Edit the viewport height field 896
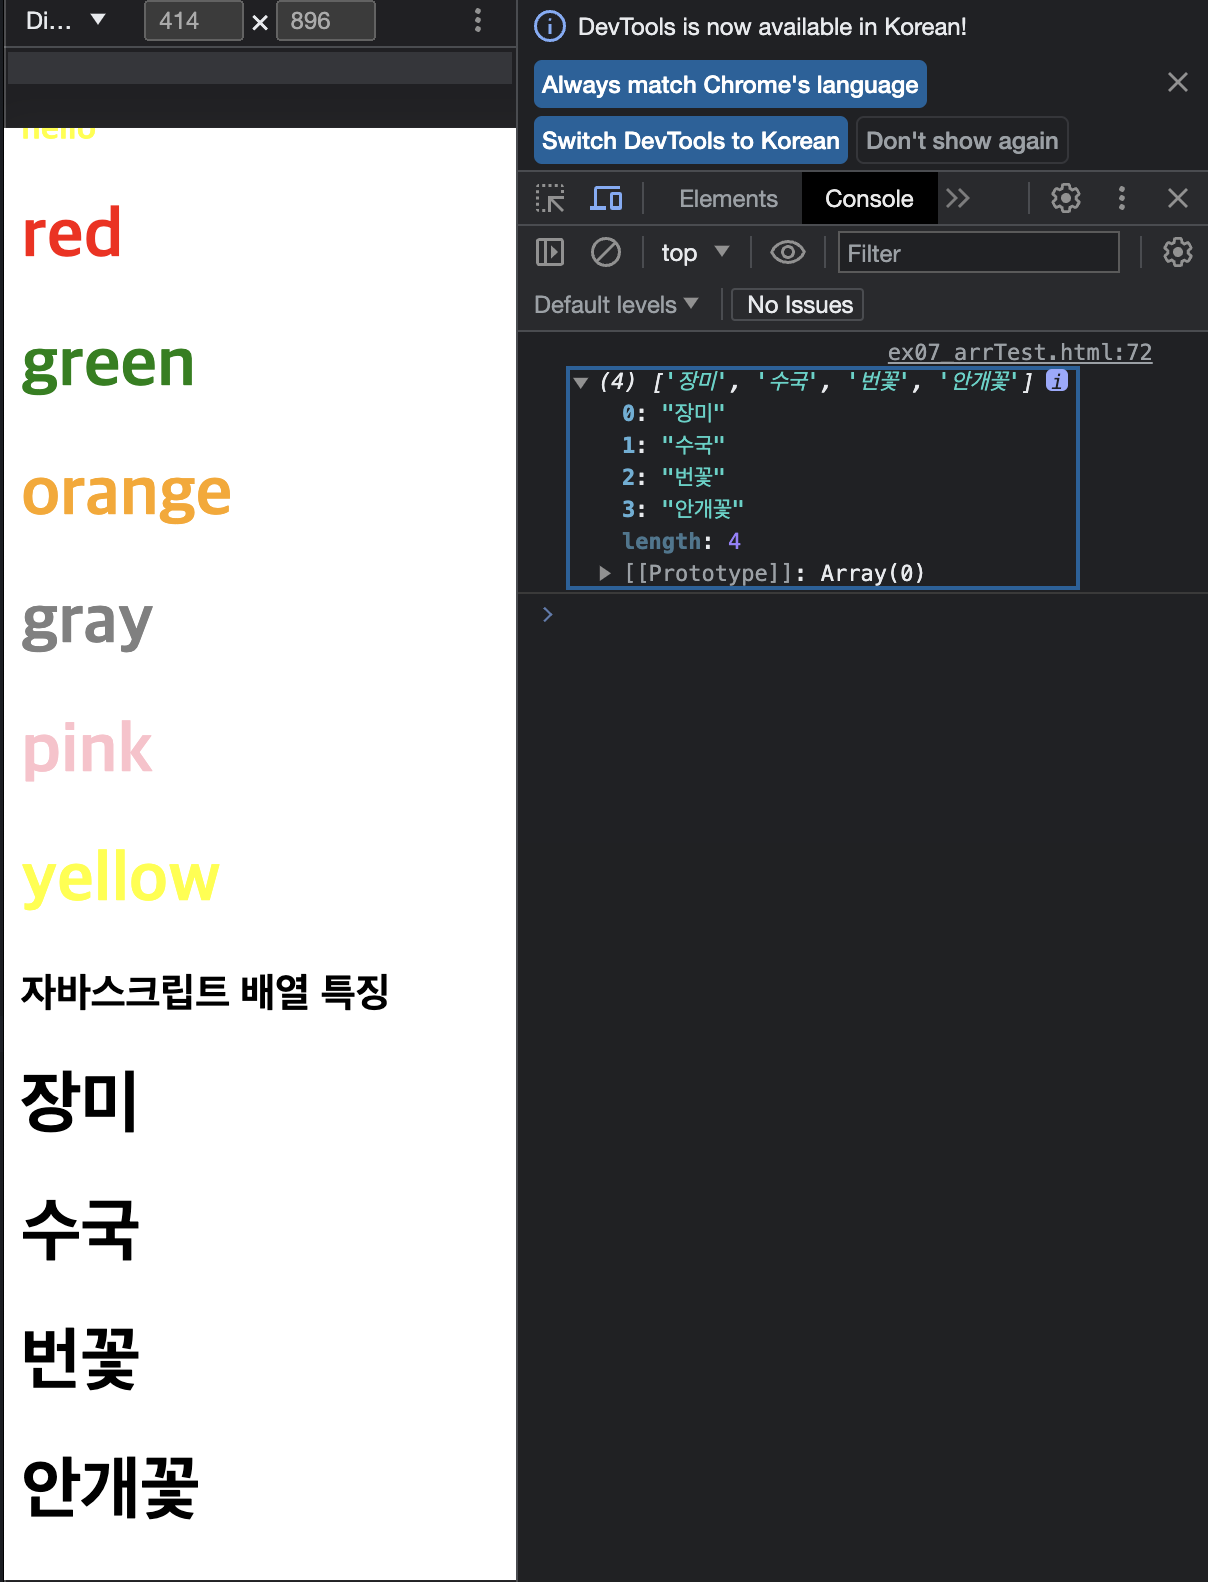Viewport: 1208px width, 1582px height. [x=326, y=20]
